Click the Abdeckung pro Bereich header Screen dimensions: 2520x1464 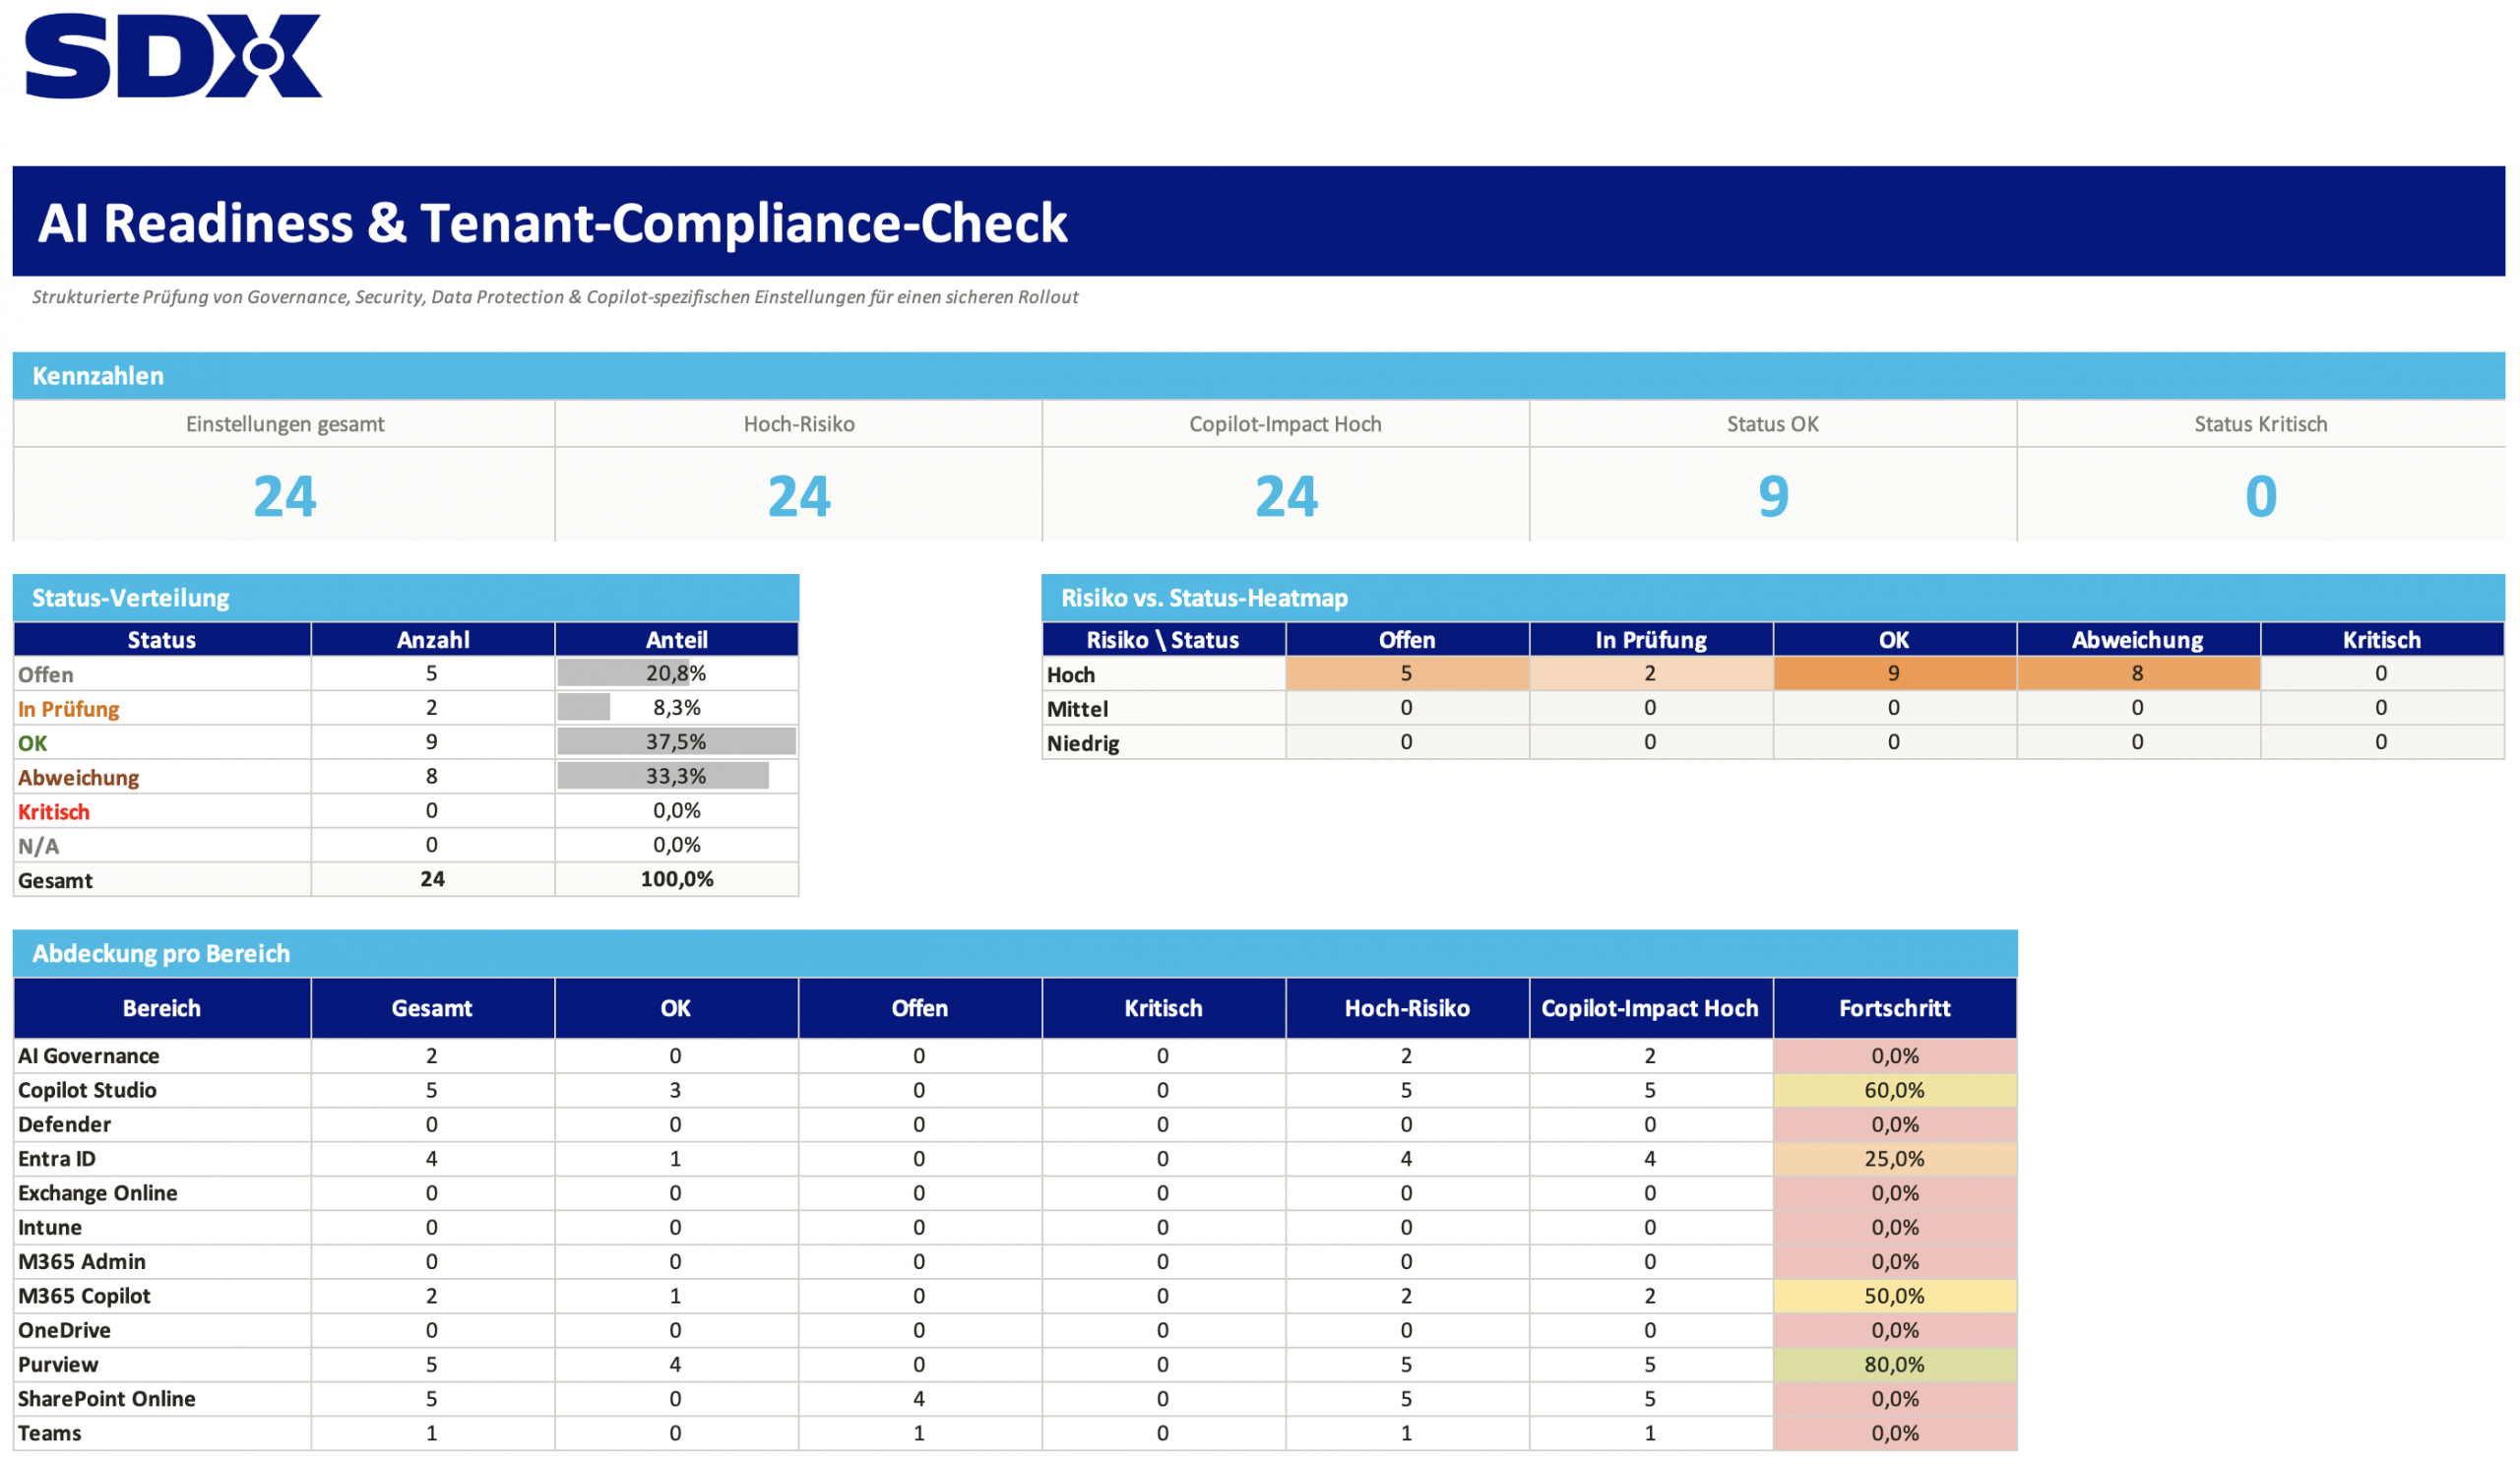tap(1015, 953)
